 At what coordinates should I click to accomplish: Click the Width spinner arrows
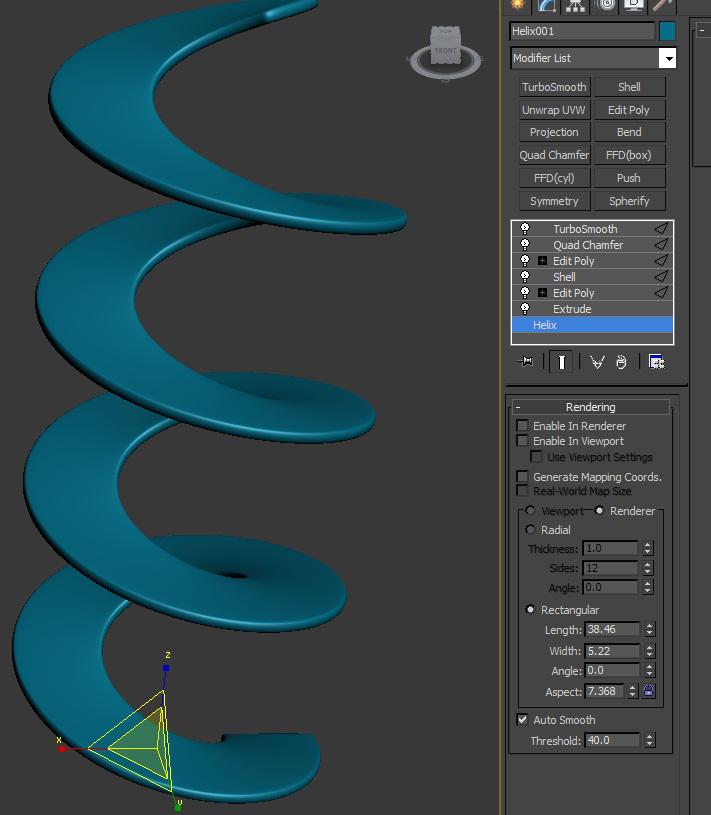tap(649, 651)
